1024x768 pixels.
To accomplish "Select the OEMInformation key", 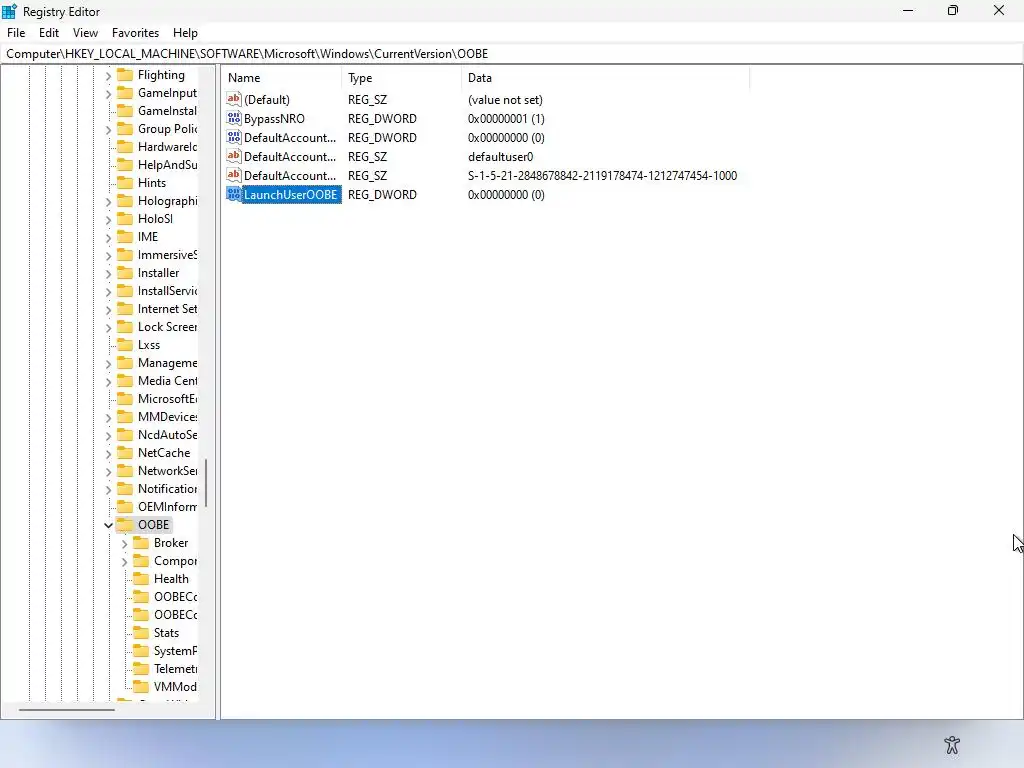I will [x=167, y=507].
